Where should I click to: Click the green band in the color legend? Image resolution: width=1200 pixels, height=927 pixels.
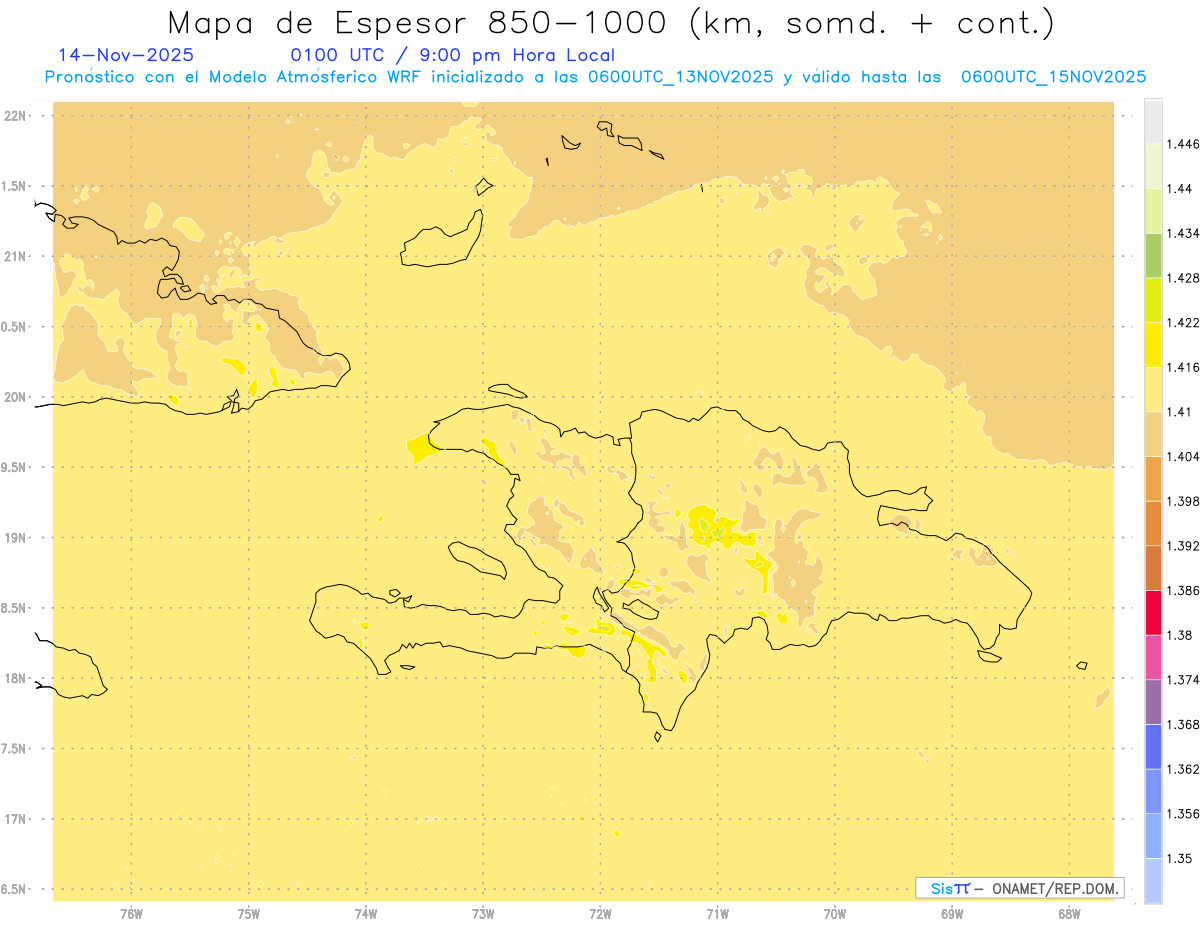click(1153, 255)
